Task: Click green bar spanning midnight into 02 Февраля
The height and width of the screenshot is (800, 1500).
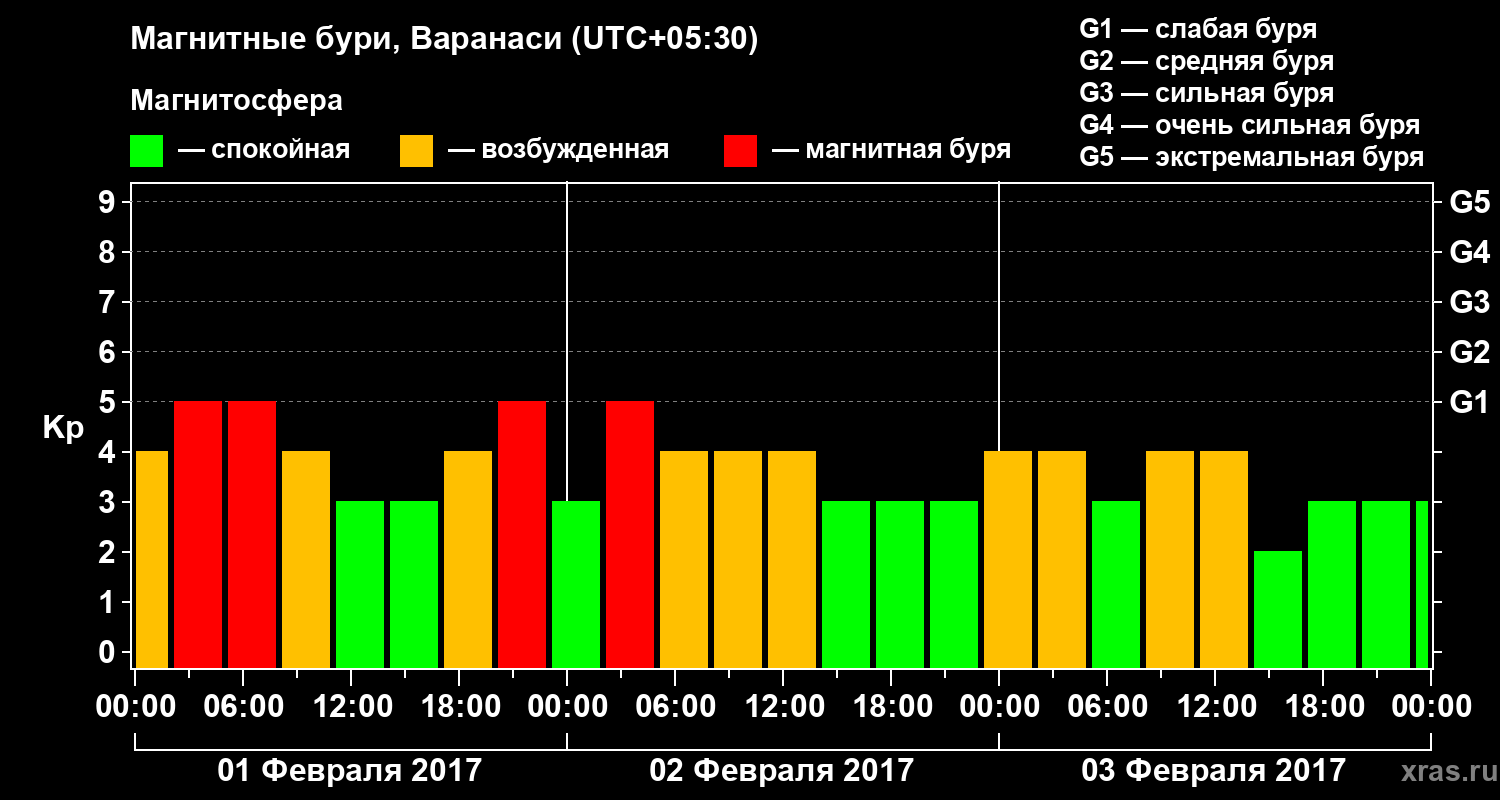Action: pyautogui.click(x=576, y=584)
